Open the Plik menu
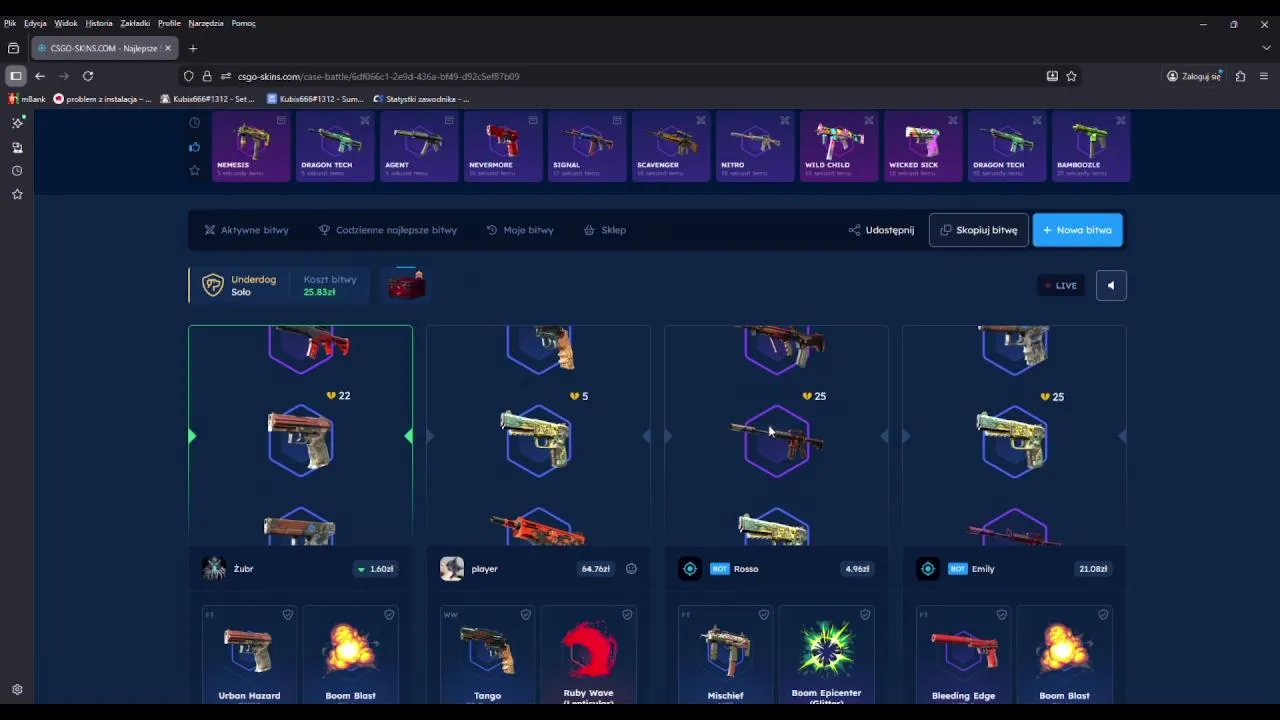 10,23
